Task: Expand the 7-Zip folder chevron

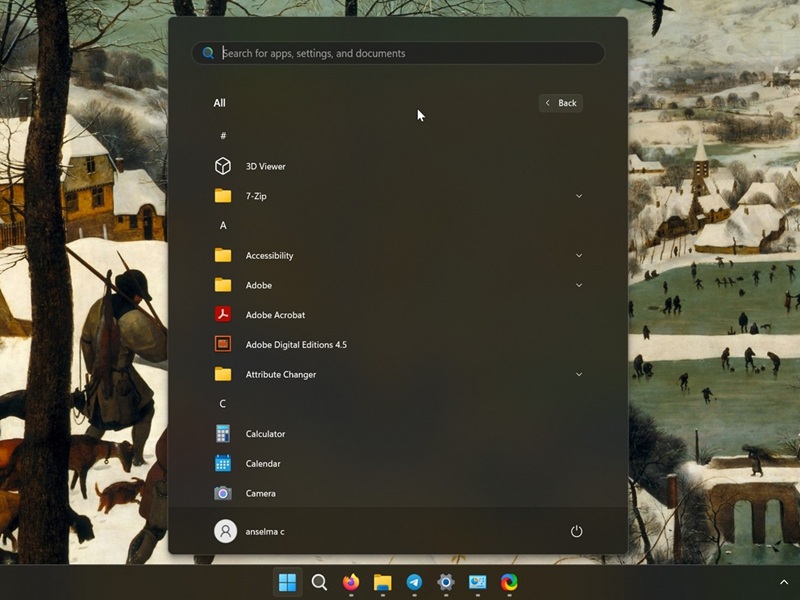Action: pyautogui.click(x=579, y=196)
